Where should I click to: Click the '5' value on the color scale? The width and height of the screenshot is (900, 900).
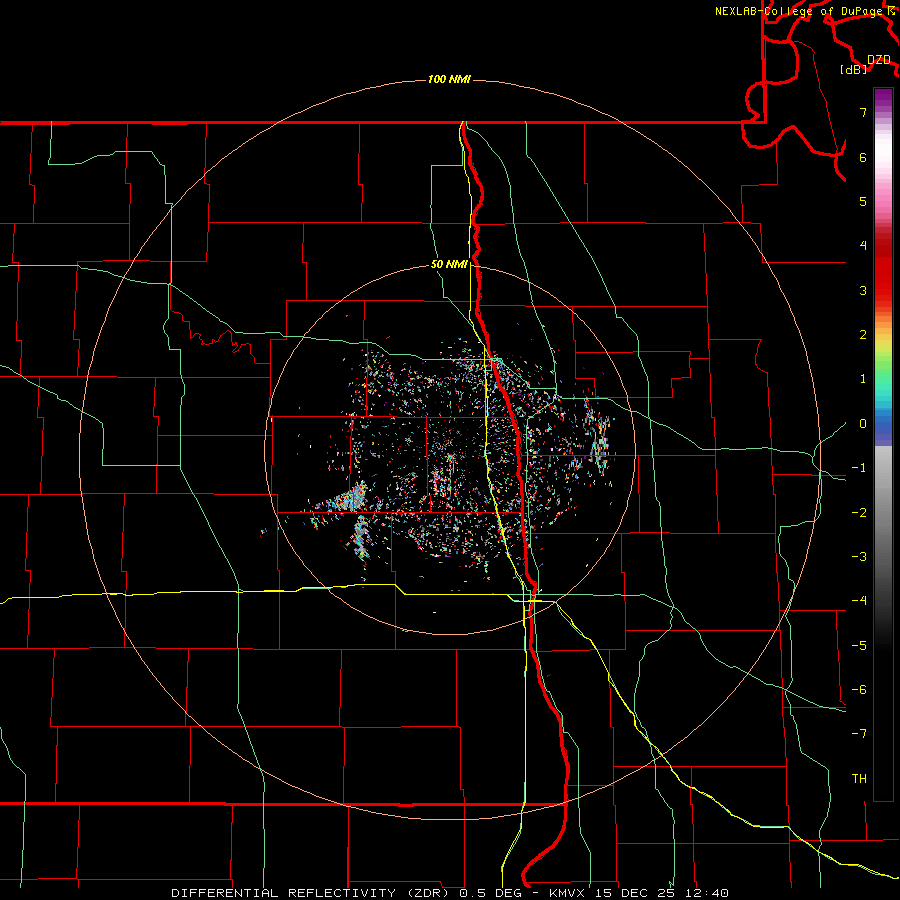[863, 201]
